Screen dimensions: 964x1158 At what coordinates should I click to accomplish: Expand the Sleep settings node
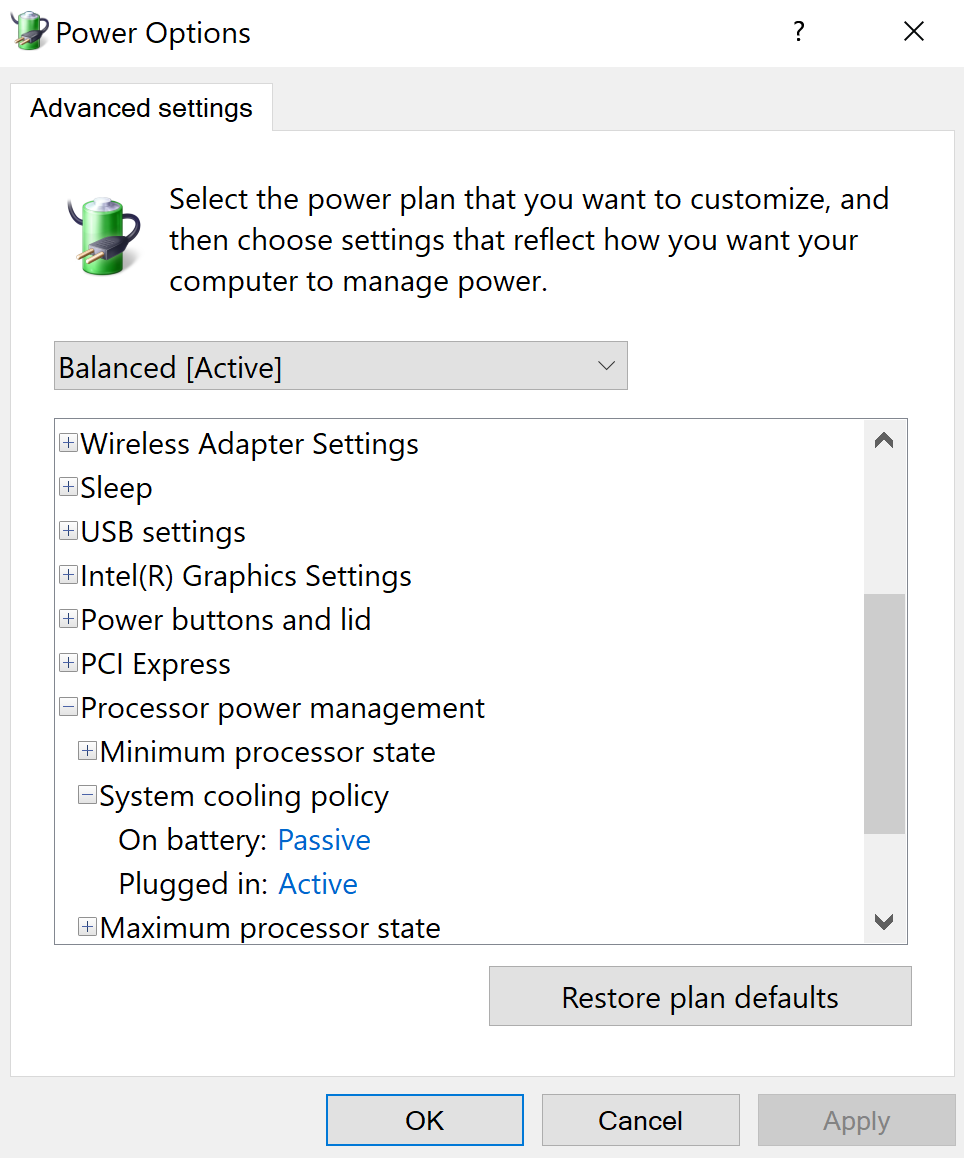69,487
